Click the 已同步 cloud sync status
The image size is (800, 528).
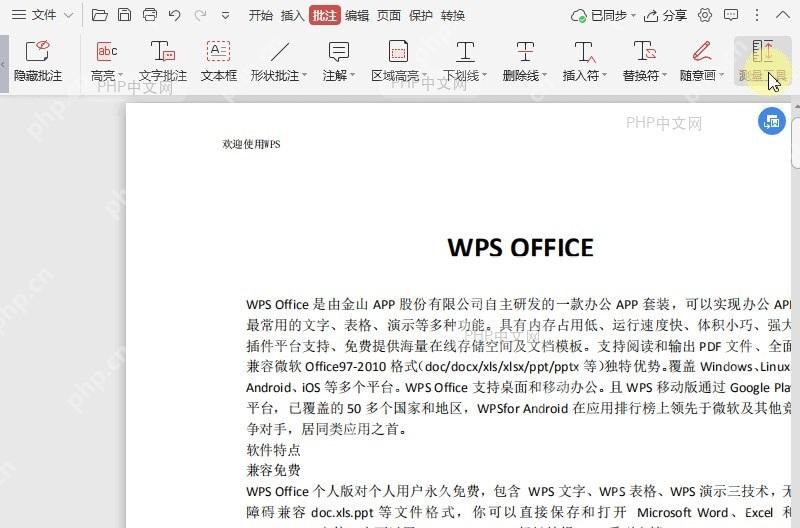[x=603, y=16]
